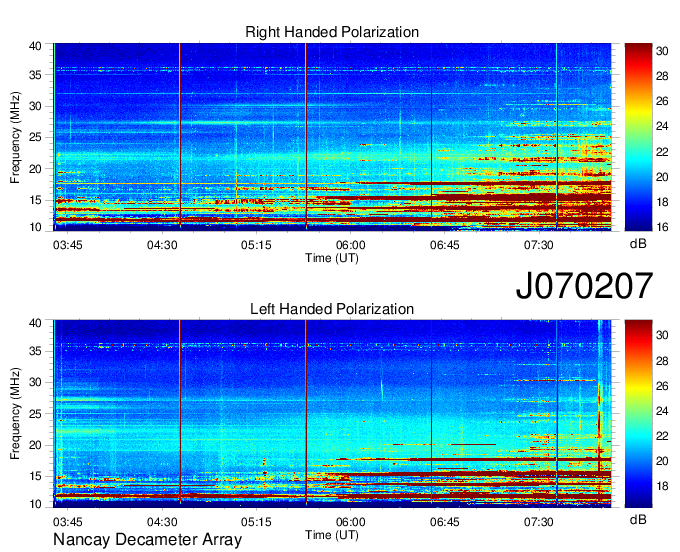Click the top plot's 'Frequency (MHz)' axis label
Screen dimensions: 680x552
15,137
